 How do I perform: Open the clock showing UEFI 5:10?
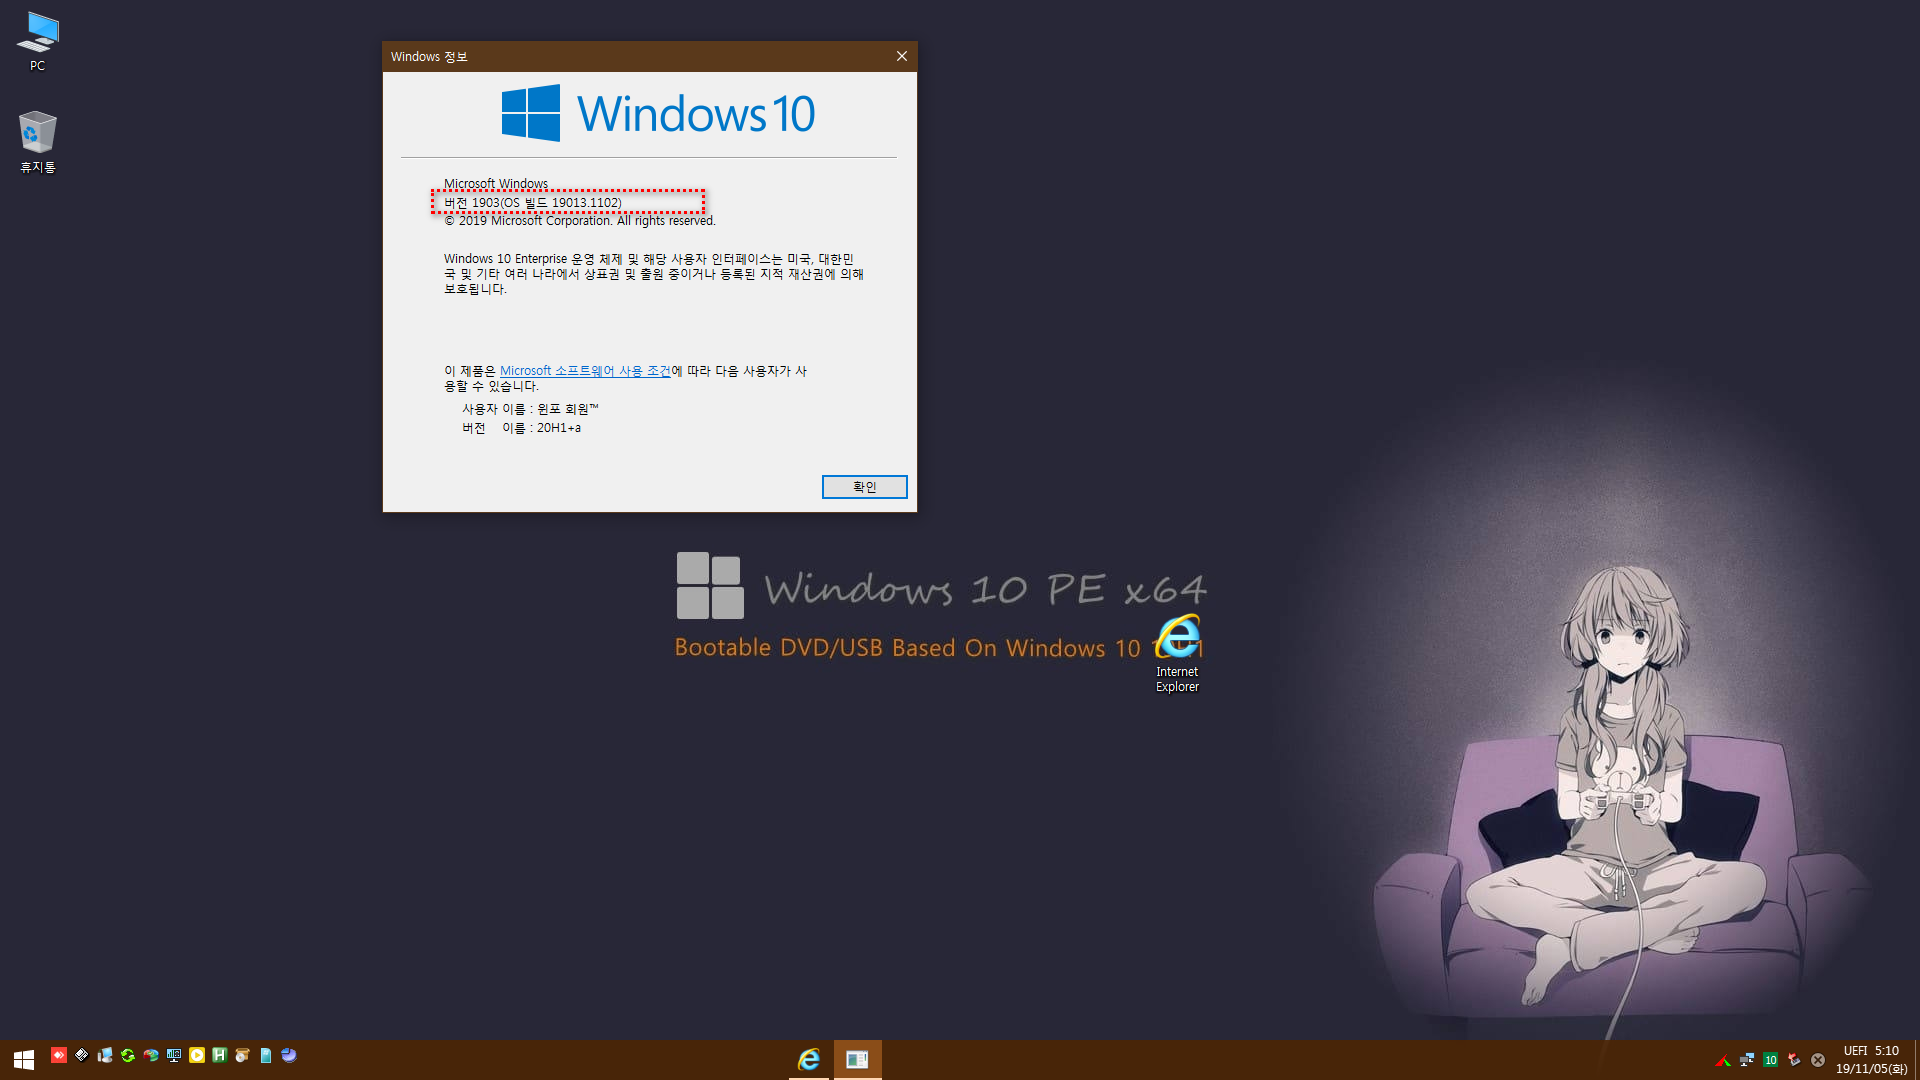tap(1871, 1060)
